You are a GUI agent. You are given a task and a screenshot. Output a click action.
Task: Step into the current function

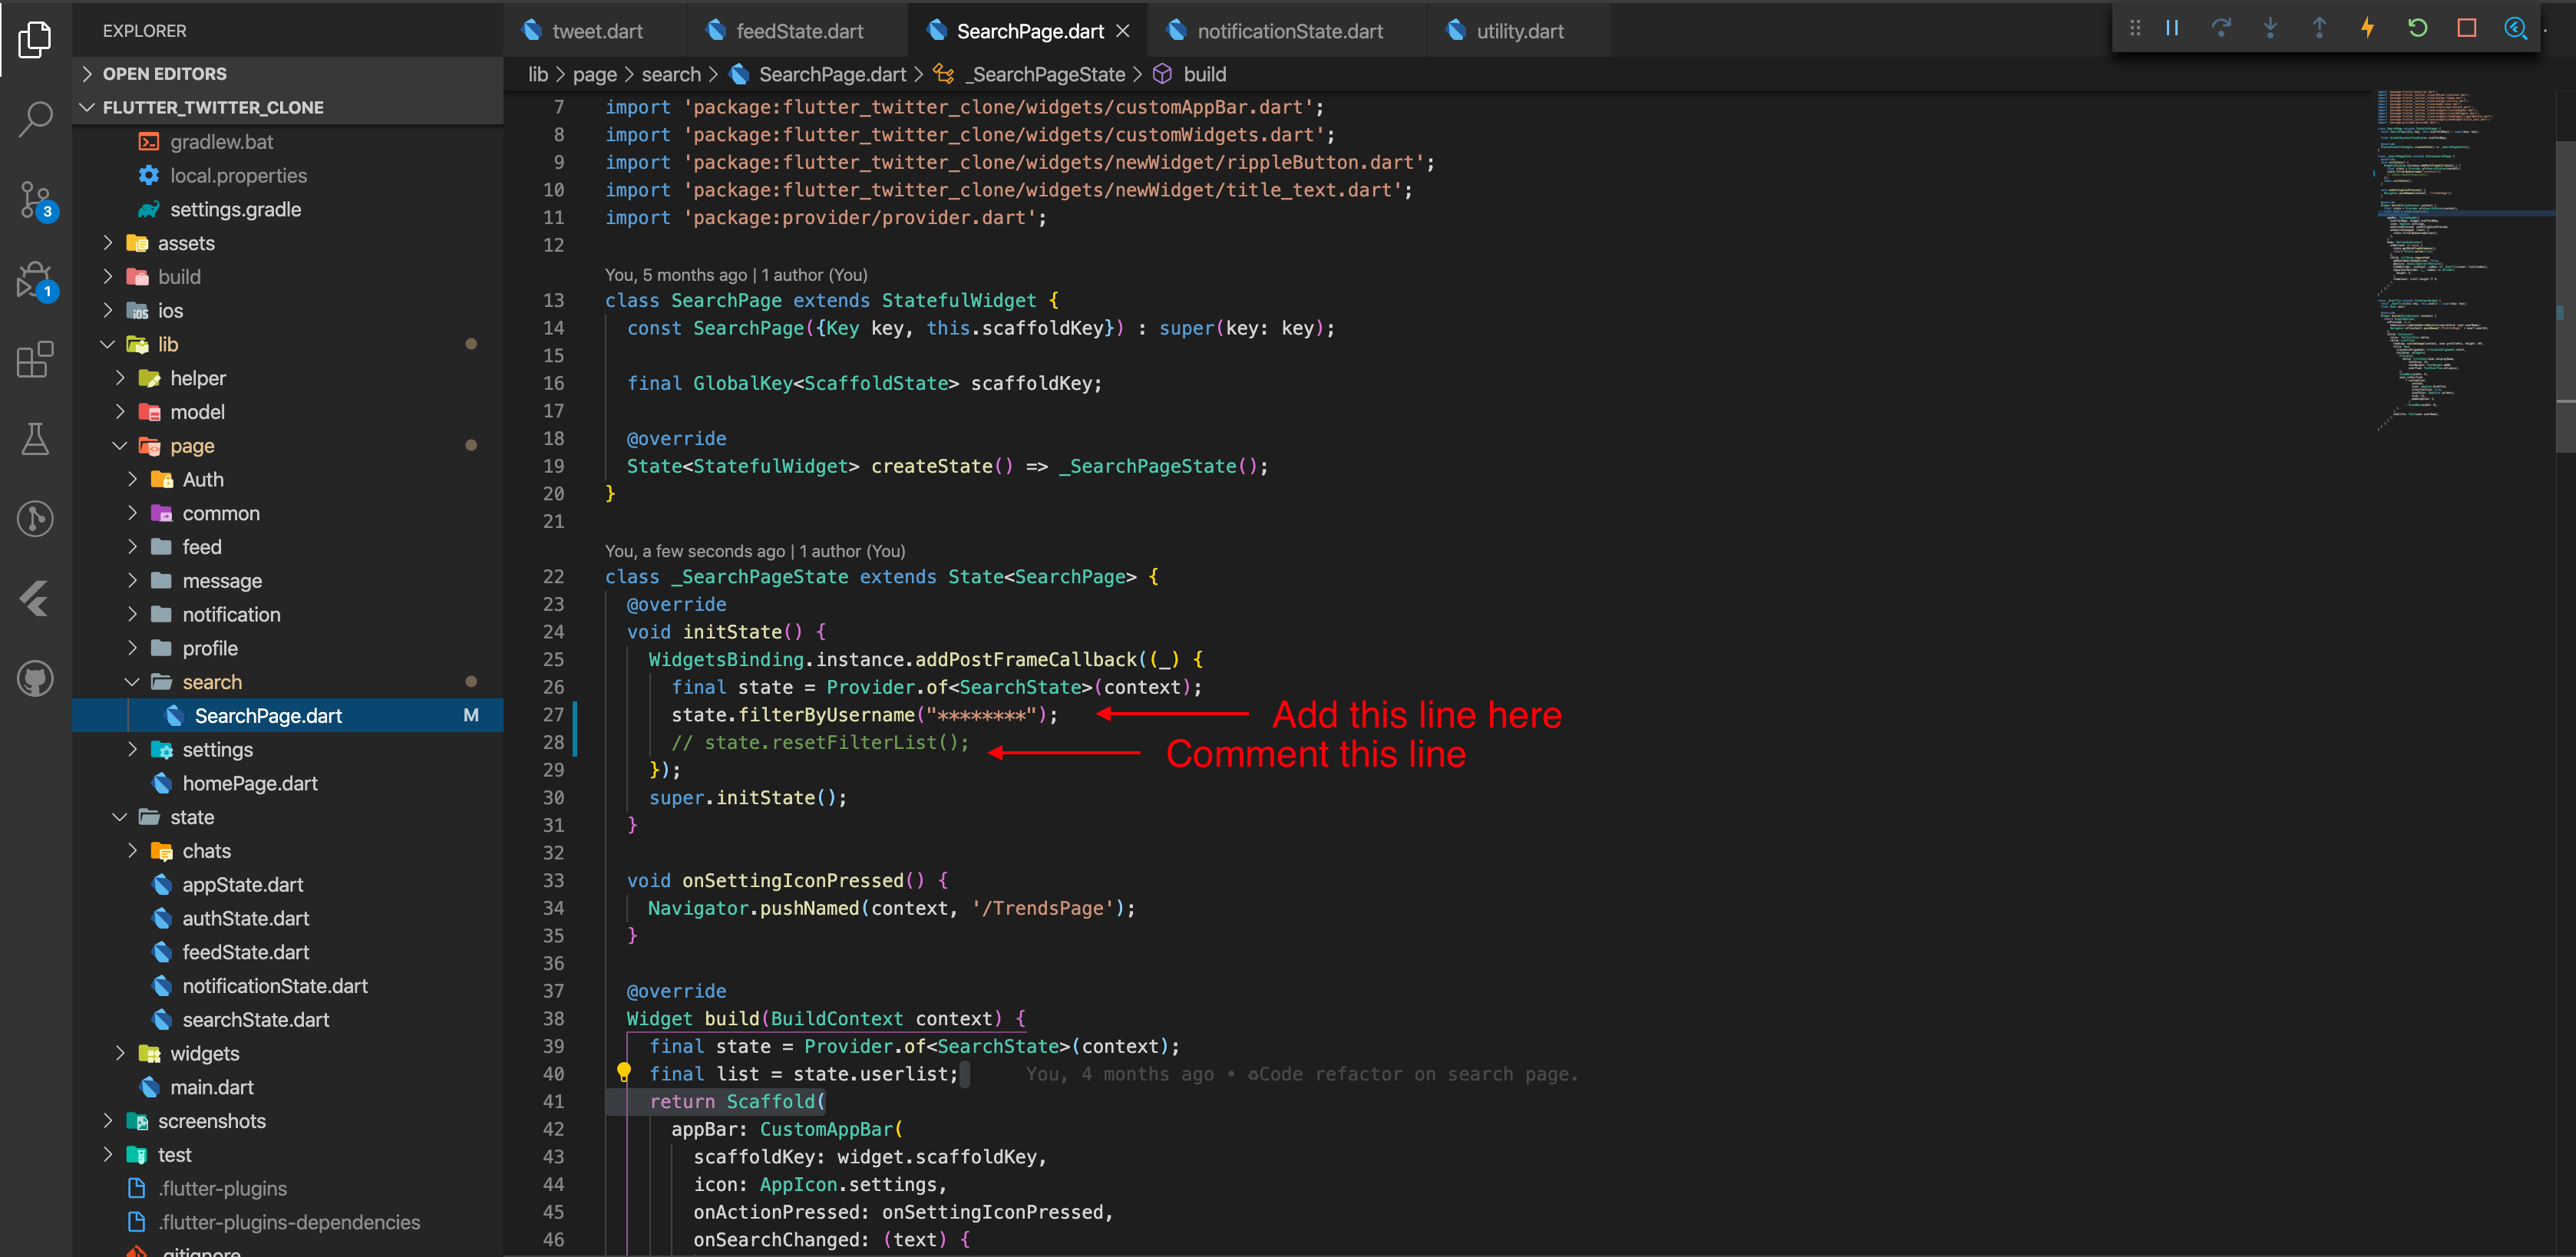pyautogui.click(x=2271, y=28)
